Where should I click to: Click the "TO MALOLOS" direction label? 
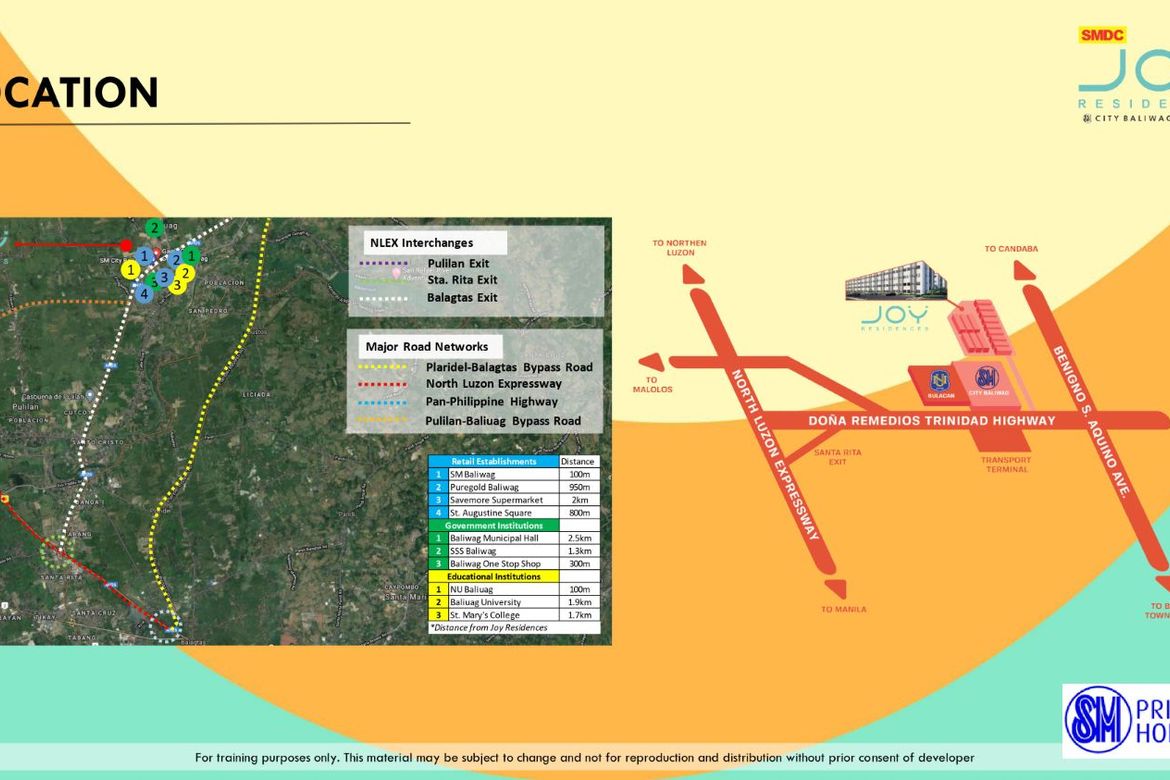[x=652, y=384]
